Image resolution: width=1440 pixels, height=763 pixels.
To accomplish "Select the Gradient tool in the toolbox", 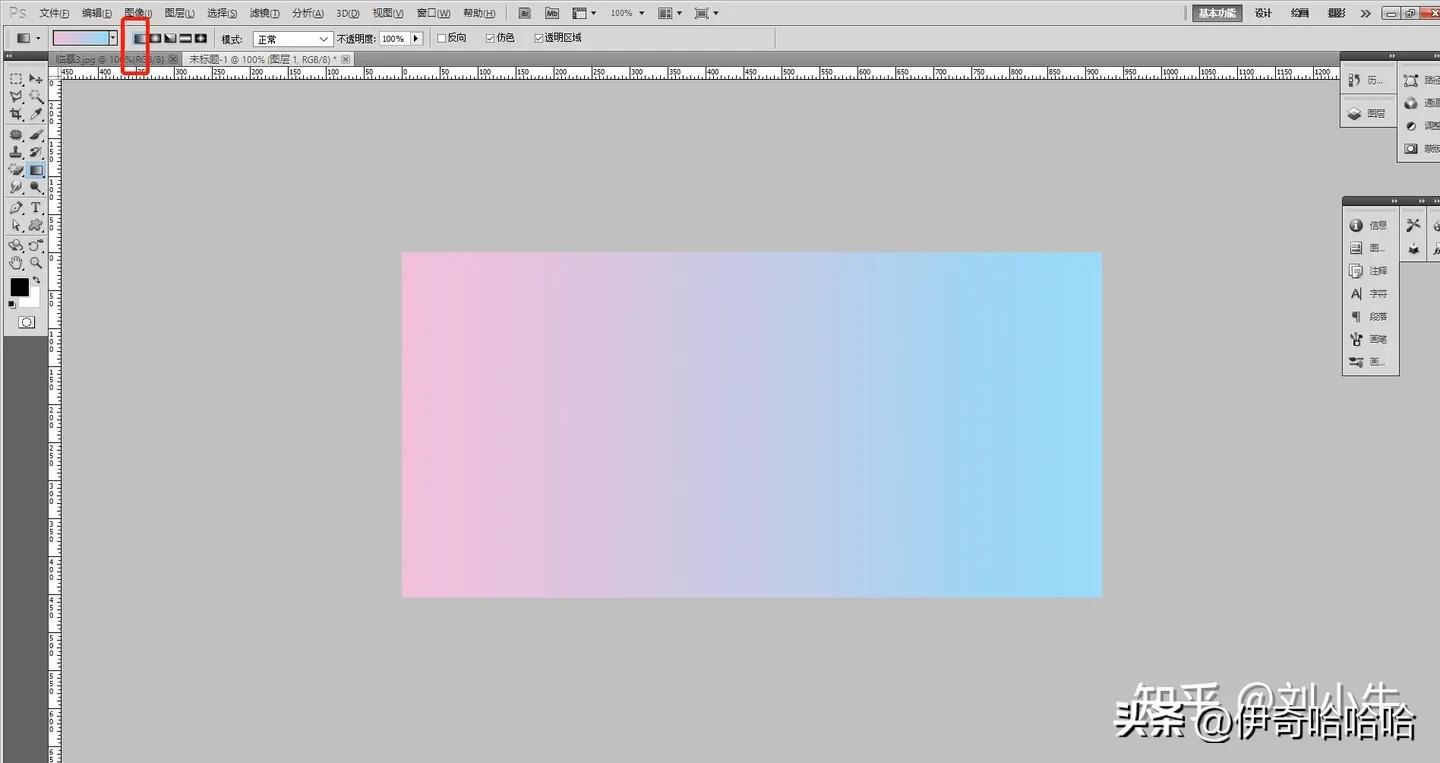I will pyautogui.click(x=36, y=170).
